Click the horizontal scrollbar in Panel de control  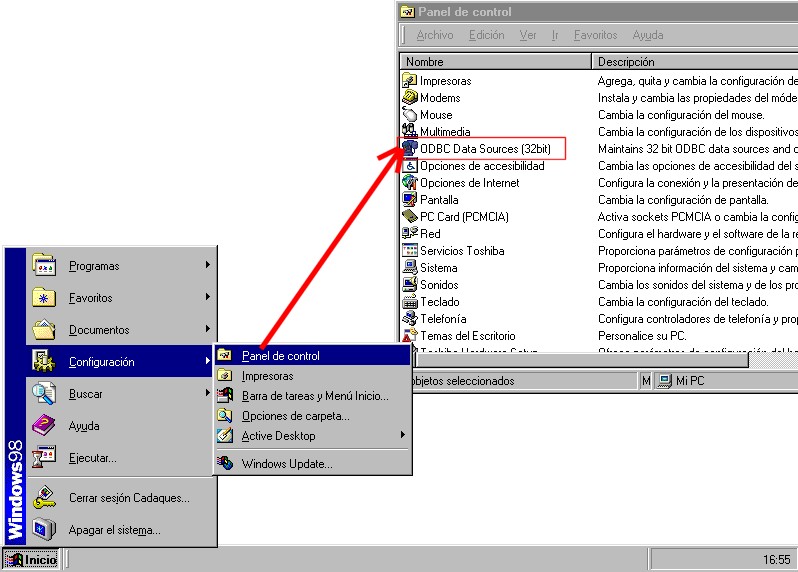[582, 360]
